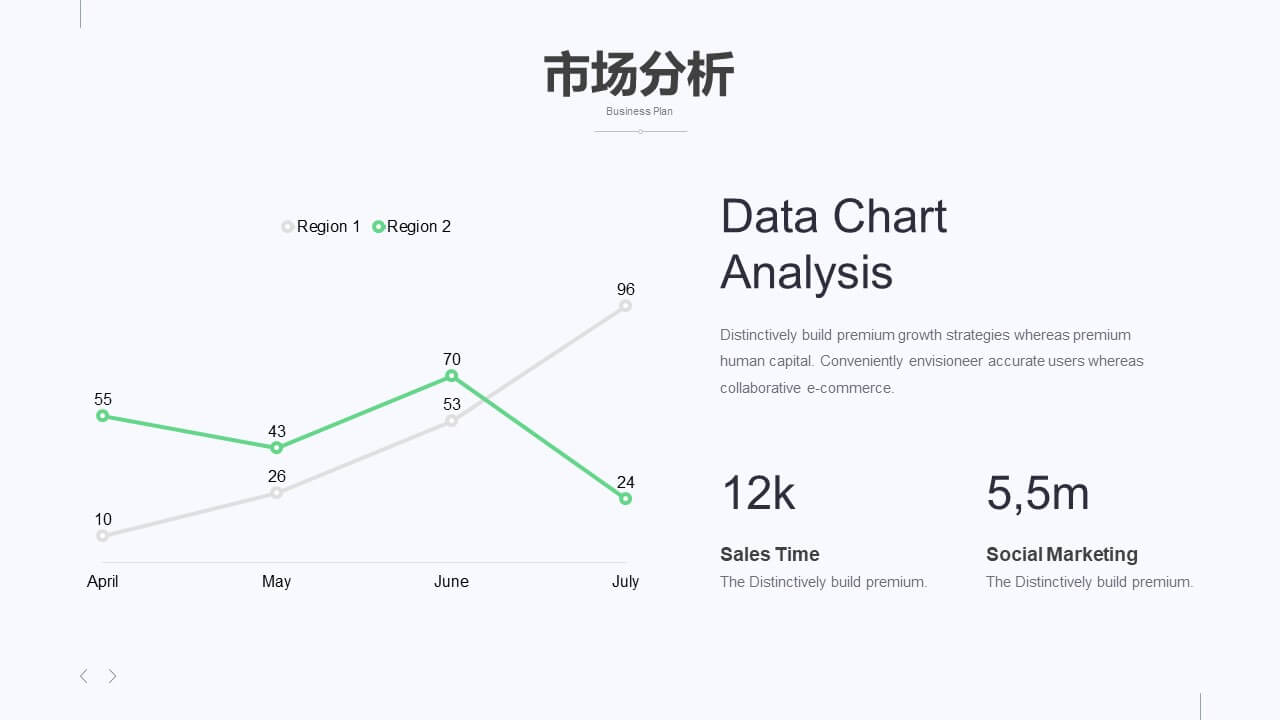
Task: Click the Region 2 legend label
Action: (419, 227)
